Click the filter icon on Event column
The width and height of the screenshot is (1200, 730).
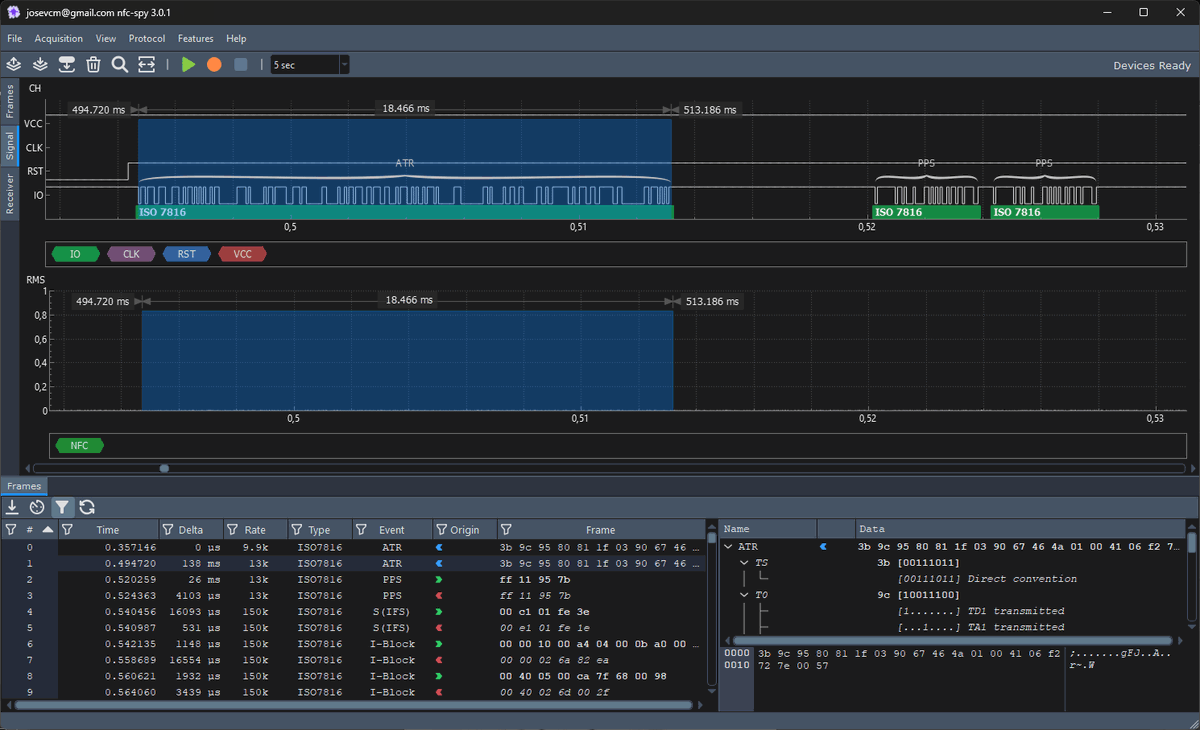tap(361, 530)
